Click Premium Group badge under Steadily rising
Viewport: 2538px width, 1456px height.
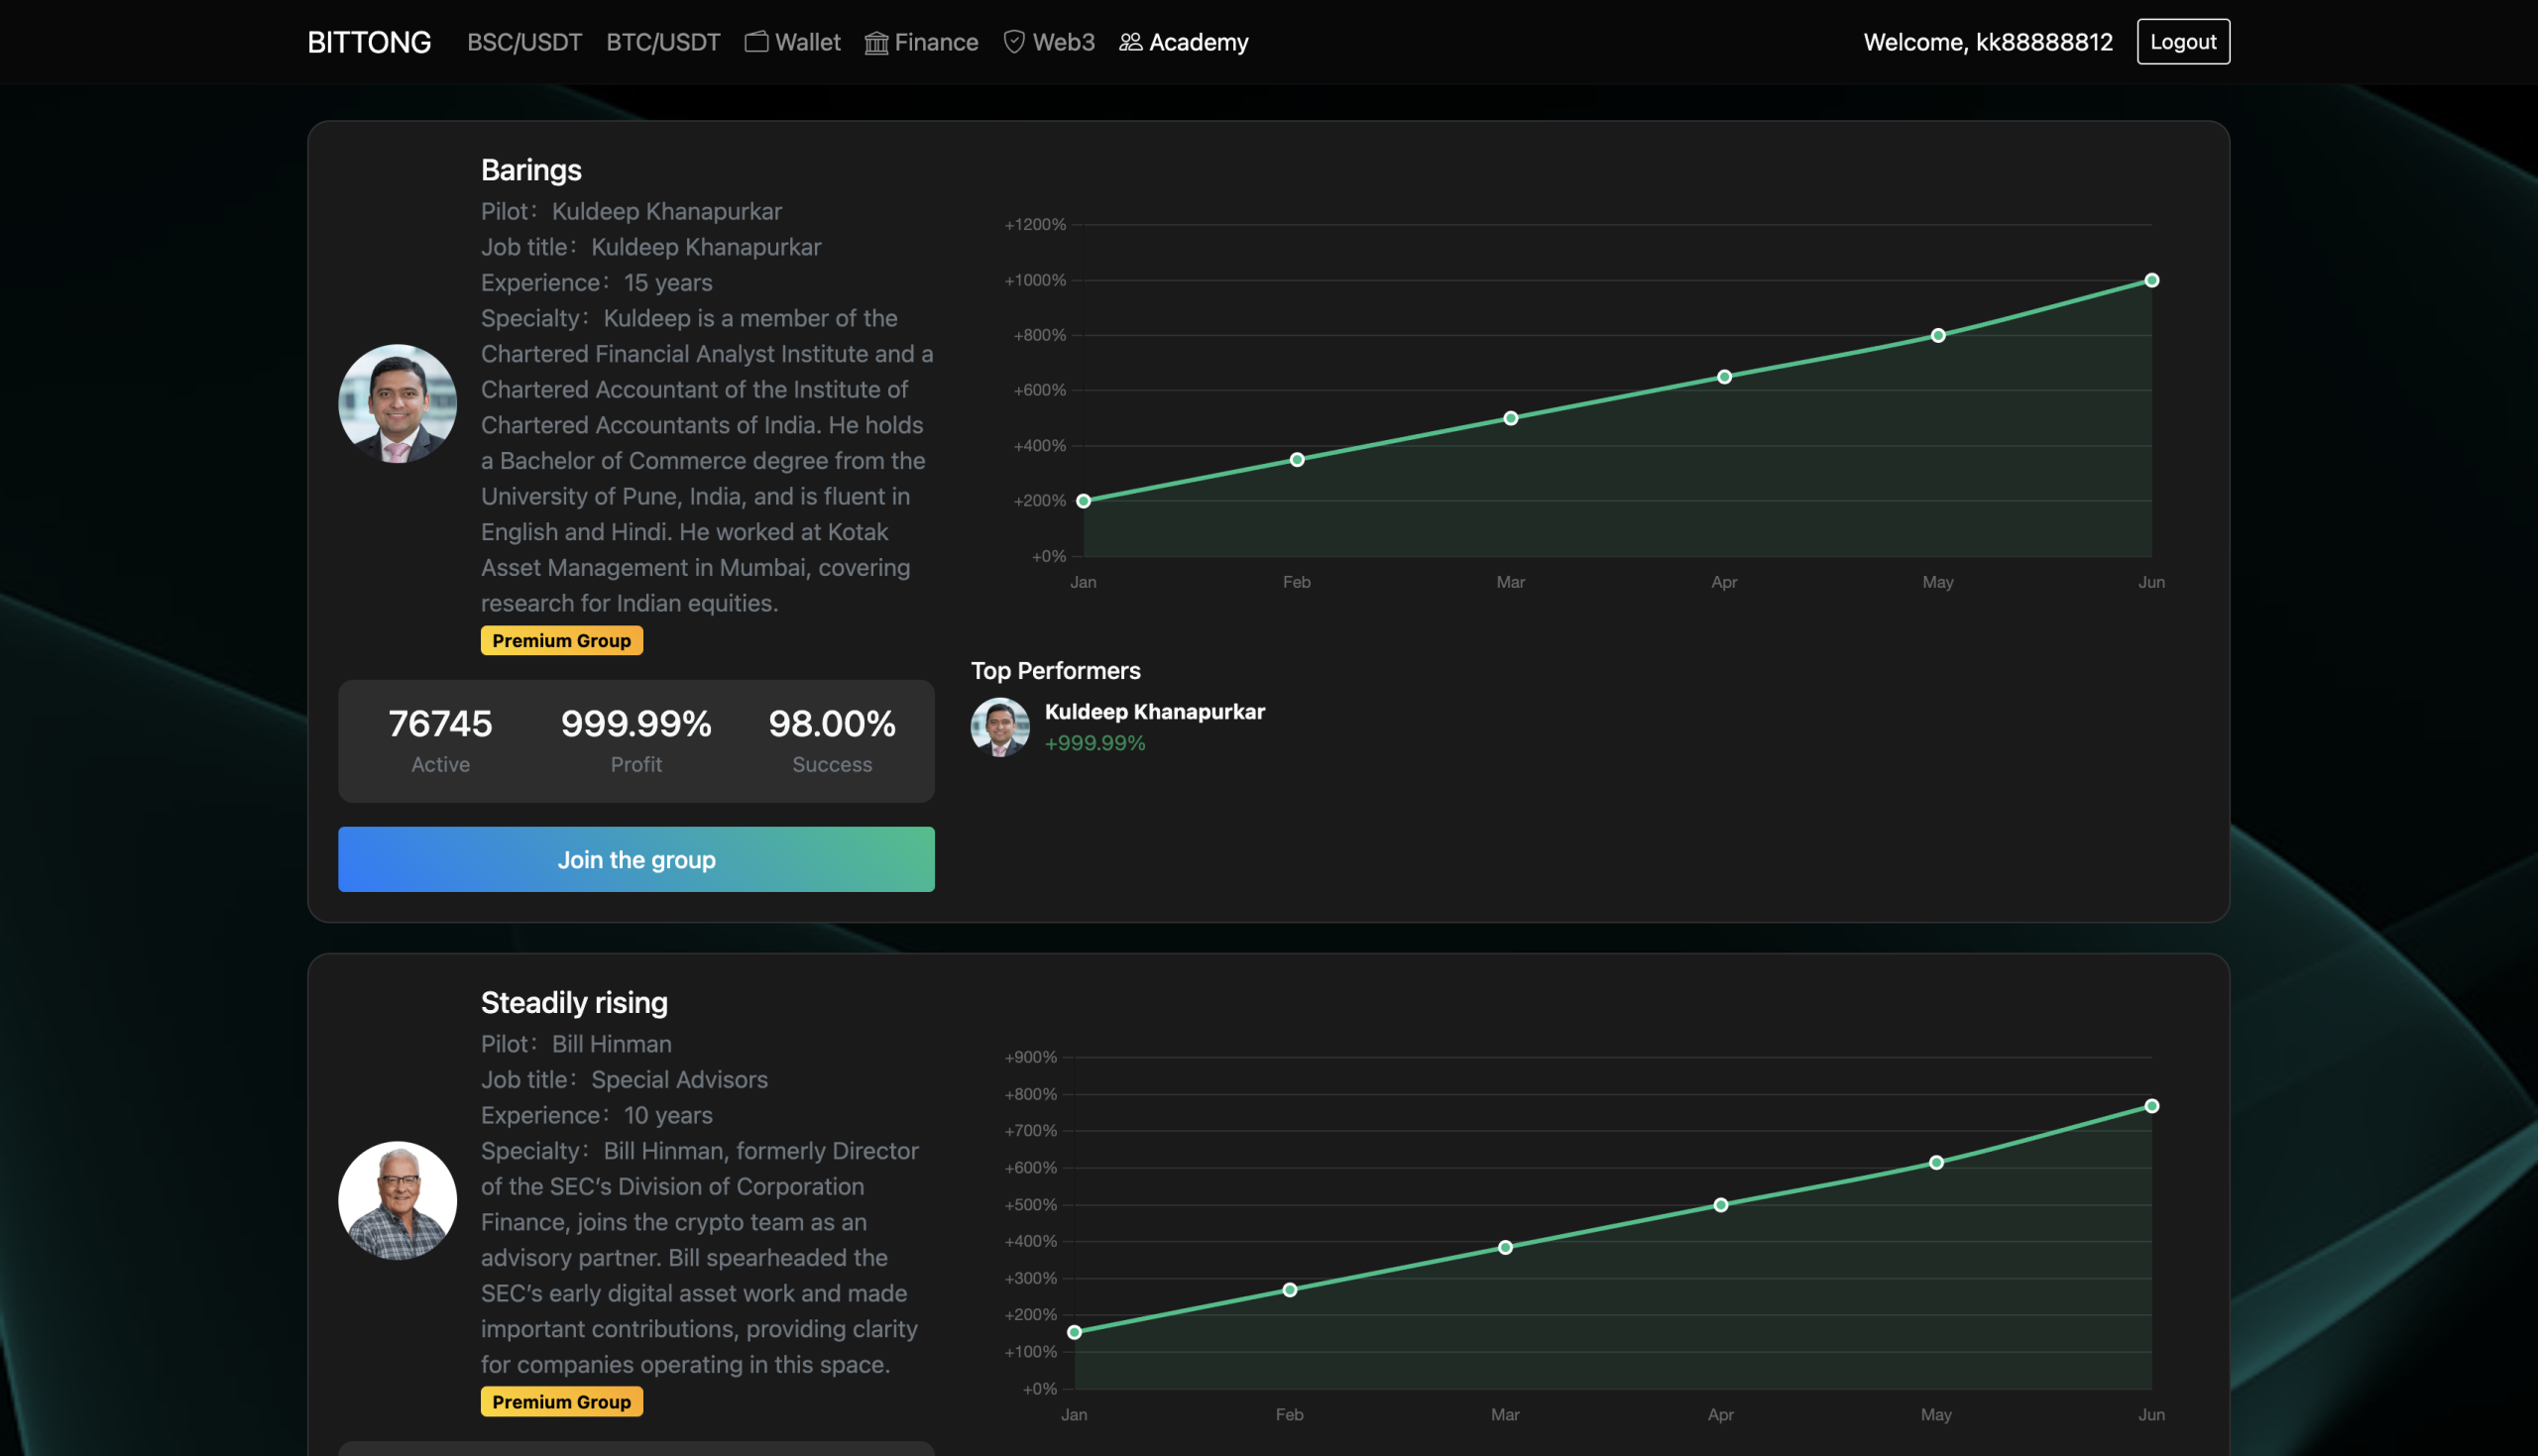click(x=561, y=1402)
